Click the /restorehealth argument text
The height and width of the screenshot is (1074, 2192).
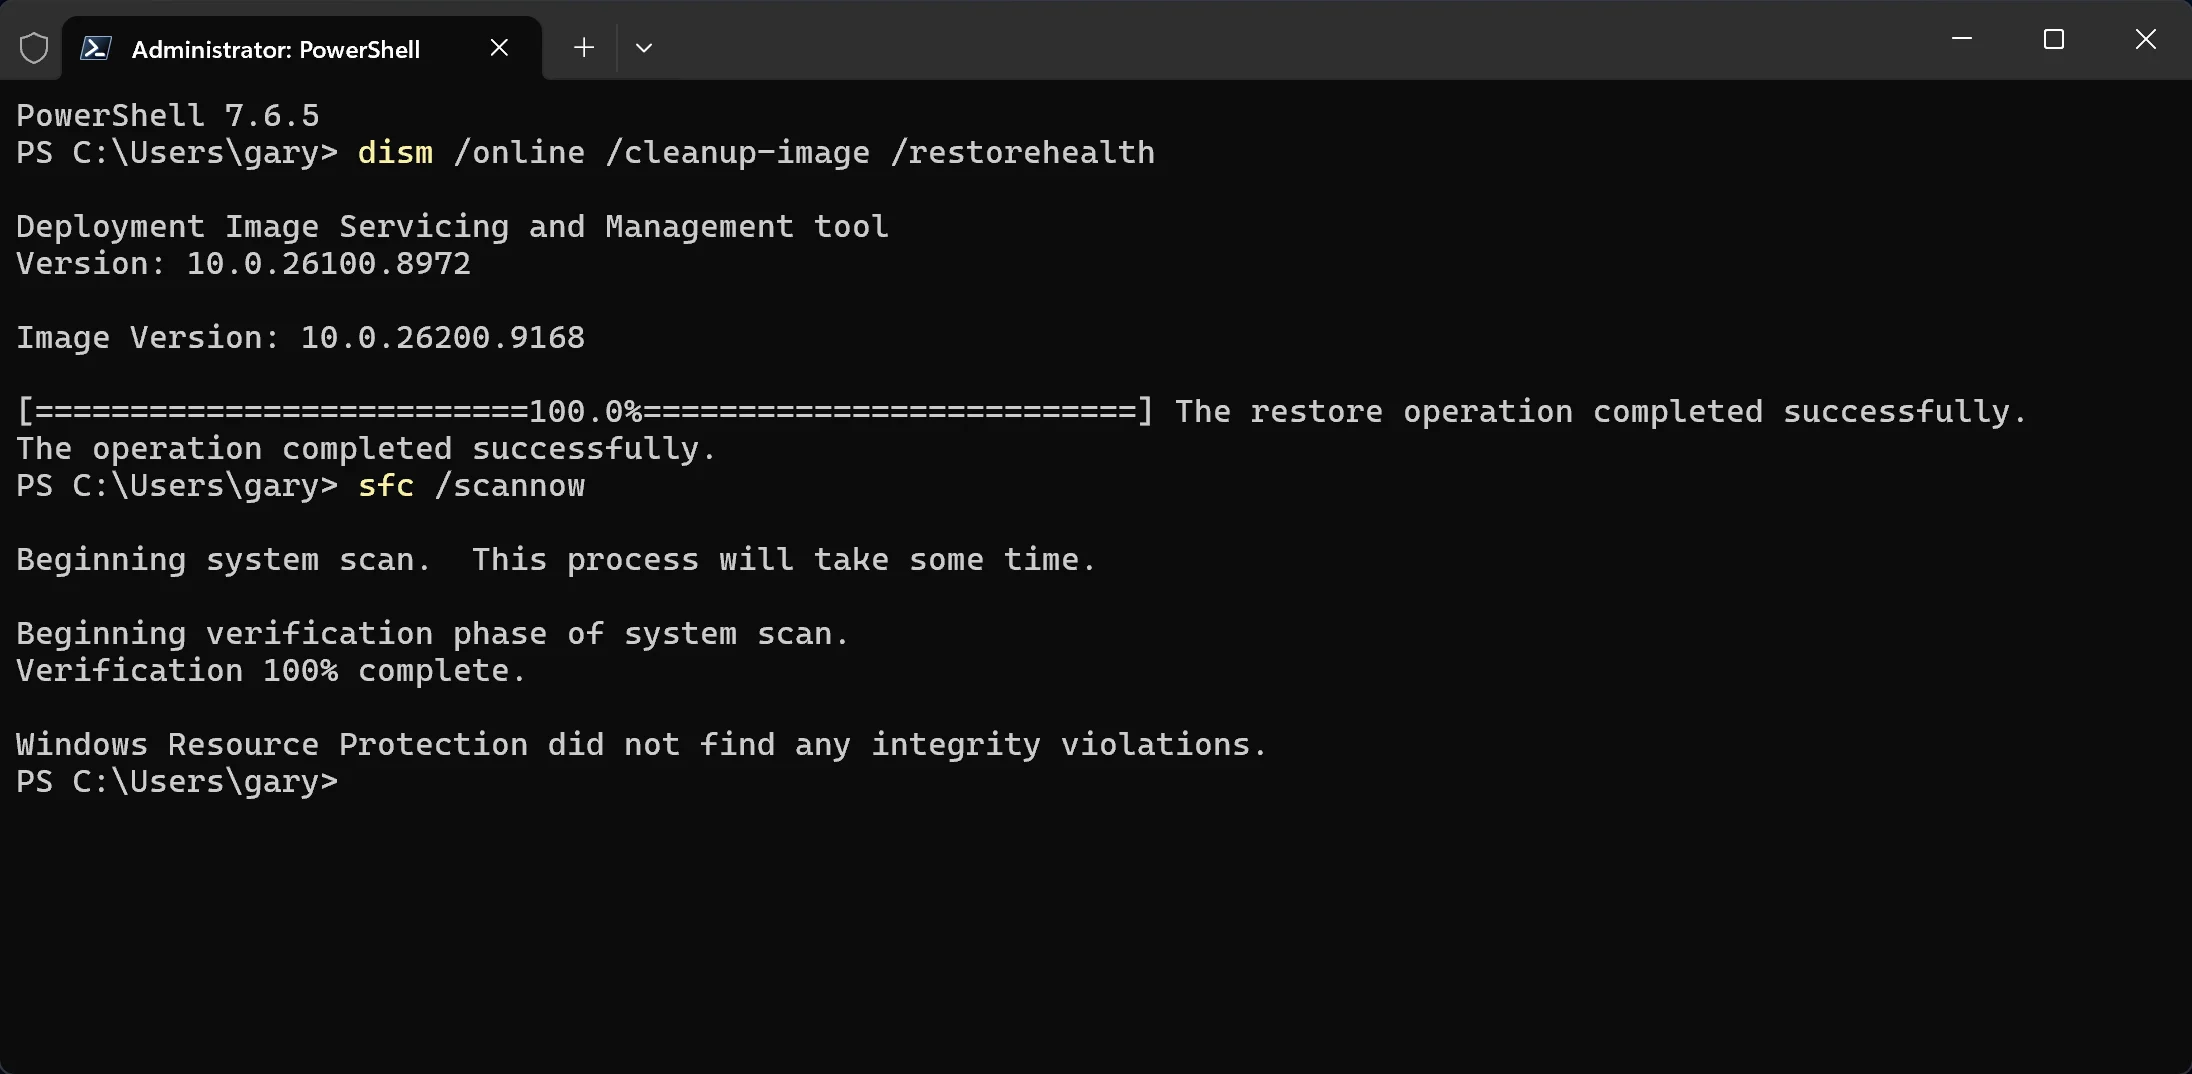(x=1022, y=152)
